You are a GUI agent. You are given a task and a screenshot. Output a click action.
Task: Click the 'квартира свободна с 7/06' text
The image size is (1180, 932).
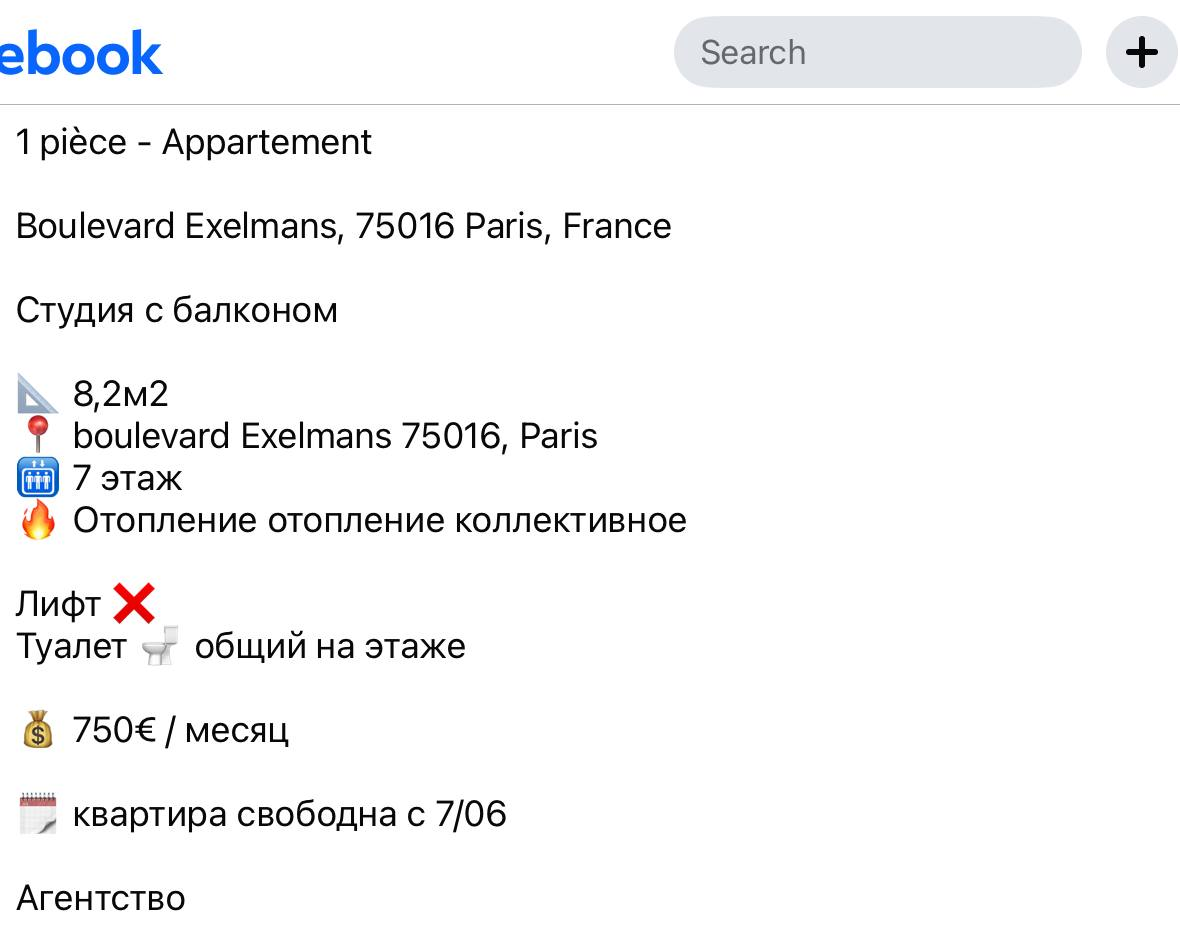(x=290, y=815)
